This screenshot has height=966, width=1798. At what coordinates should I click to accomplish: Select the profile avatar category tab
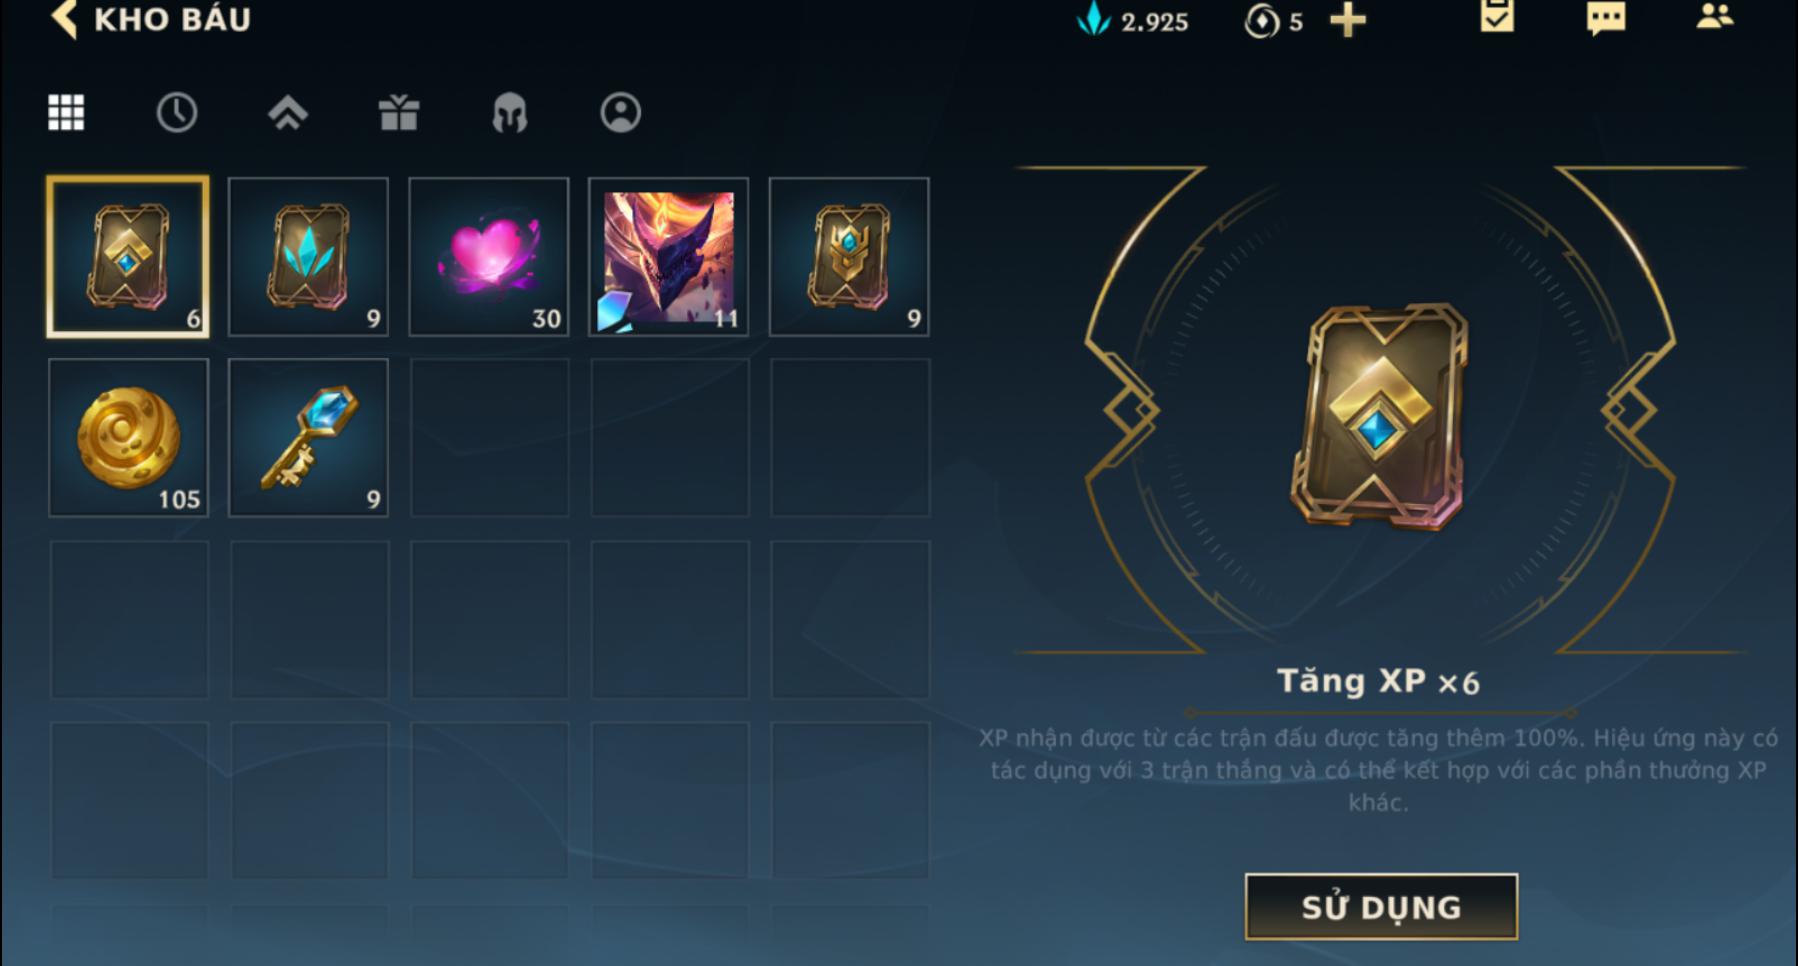620,113
